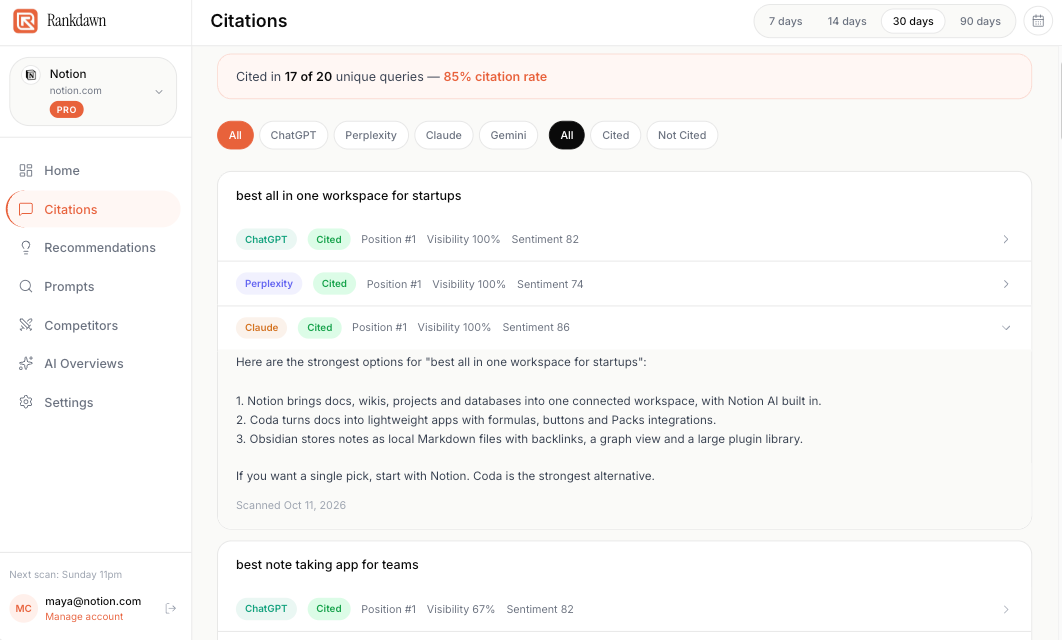Click the MC user avatar
The image size is (1062, 640).
[x=24, y=609]
